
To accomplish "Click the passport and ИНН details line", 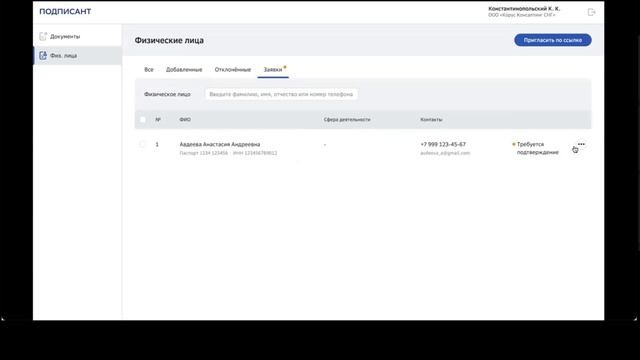I will click(x=228, y=153).
